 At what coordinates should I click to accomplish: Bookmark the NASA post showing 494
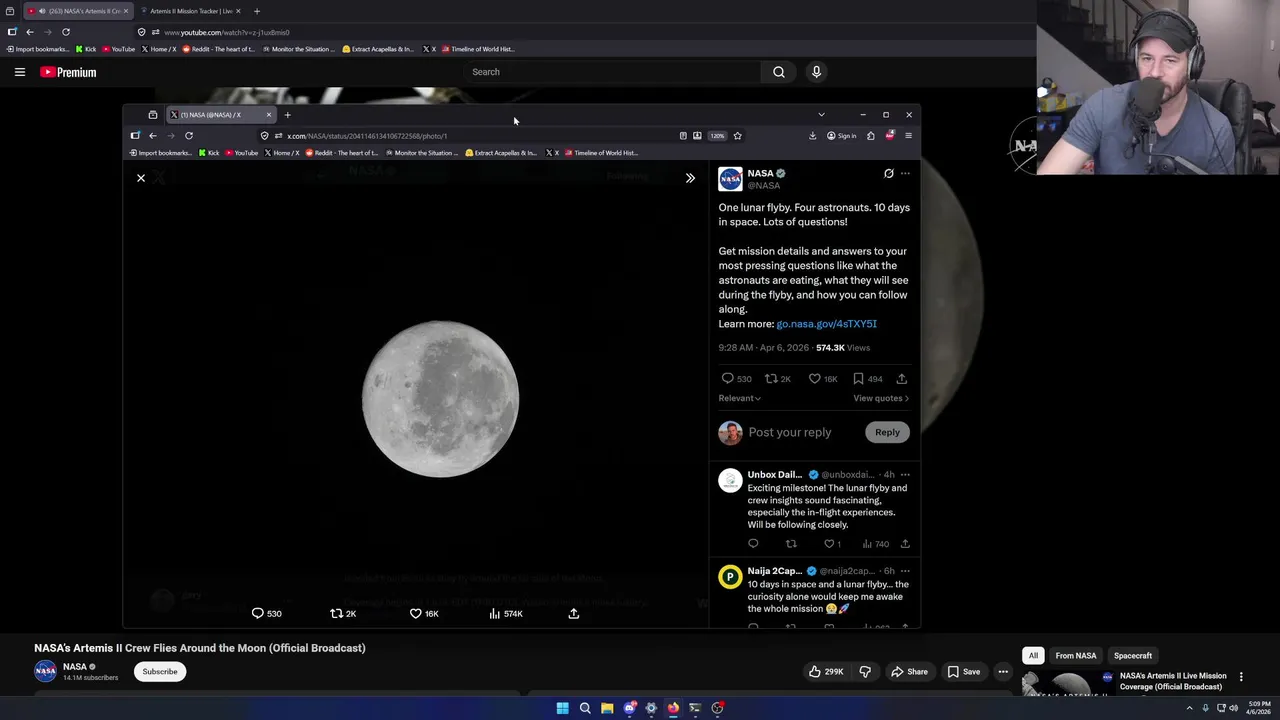pyautogui.click(x=858, y=379)
